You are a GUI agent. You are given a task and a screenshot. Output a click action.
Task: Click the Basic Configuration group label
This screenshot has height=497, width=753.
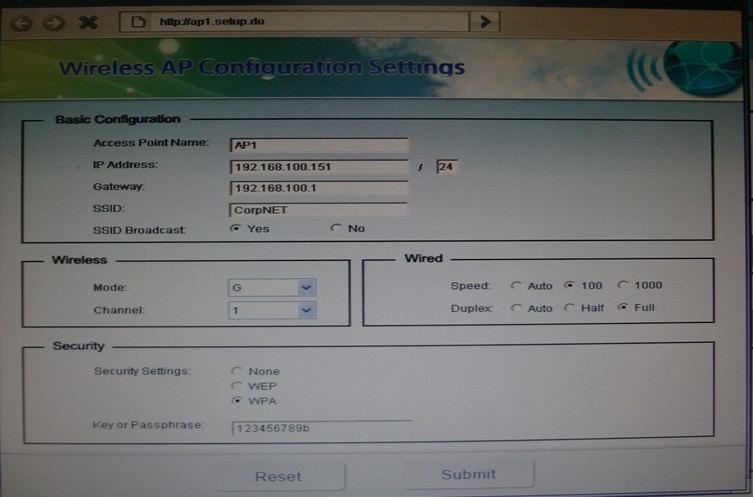pos(118,119)
